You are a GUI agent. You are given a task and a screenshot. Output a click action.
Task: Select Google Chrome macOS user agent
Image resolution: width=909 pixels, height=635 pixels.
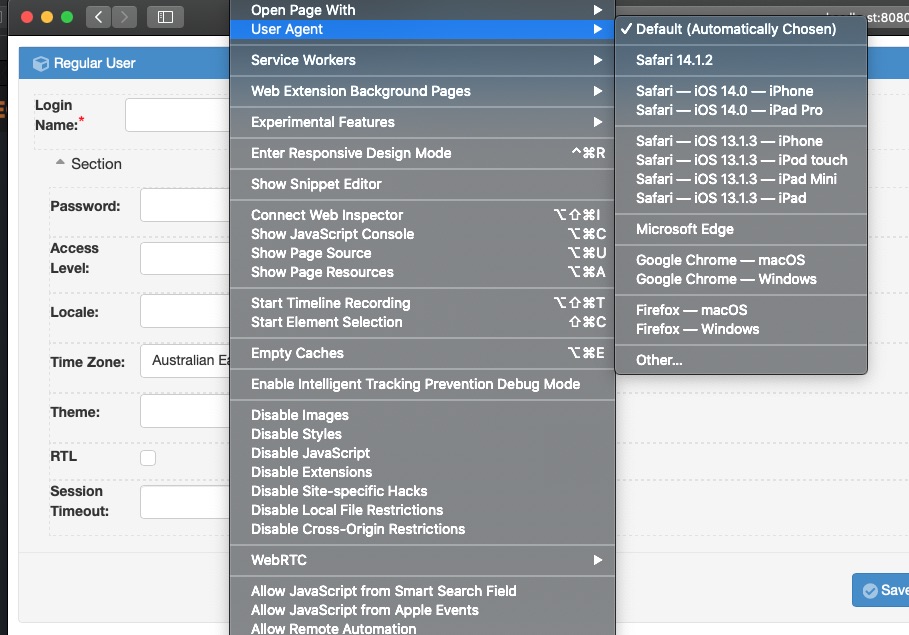coord(741,260)
